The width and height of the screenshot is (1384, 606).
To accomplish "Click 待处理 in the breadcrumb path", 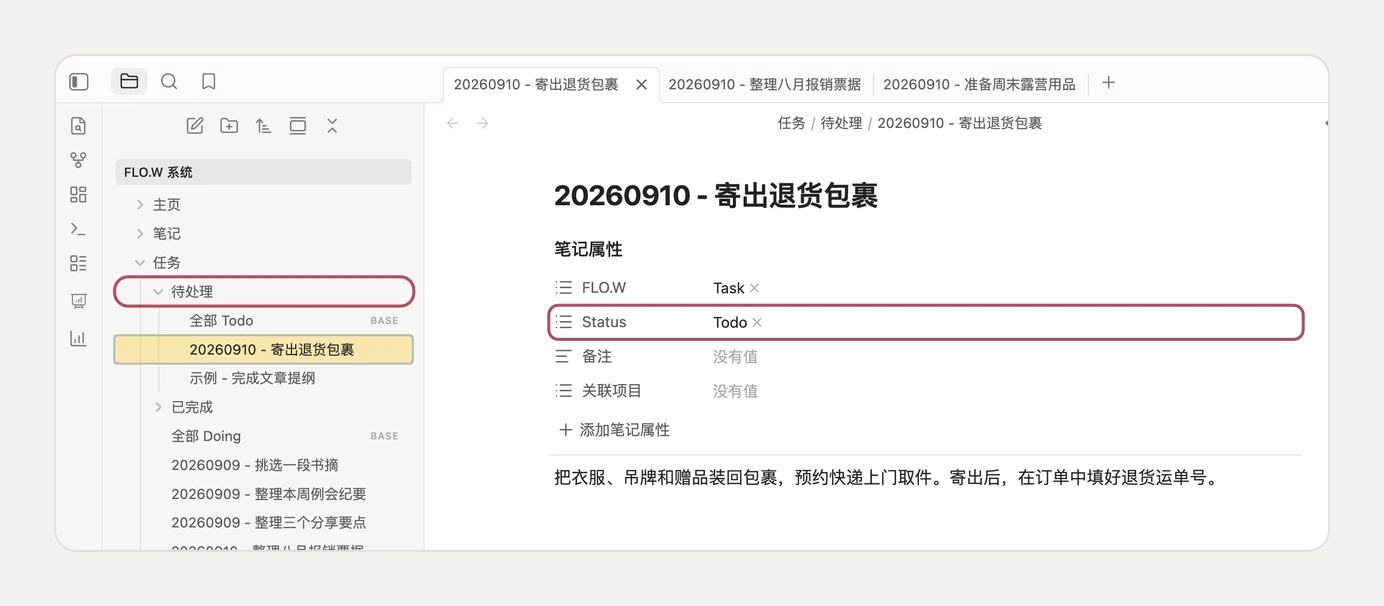I will click(x=841, y=123).
